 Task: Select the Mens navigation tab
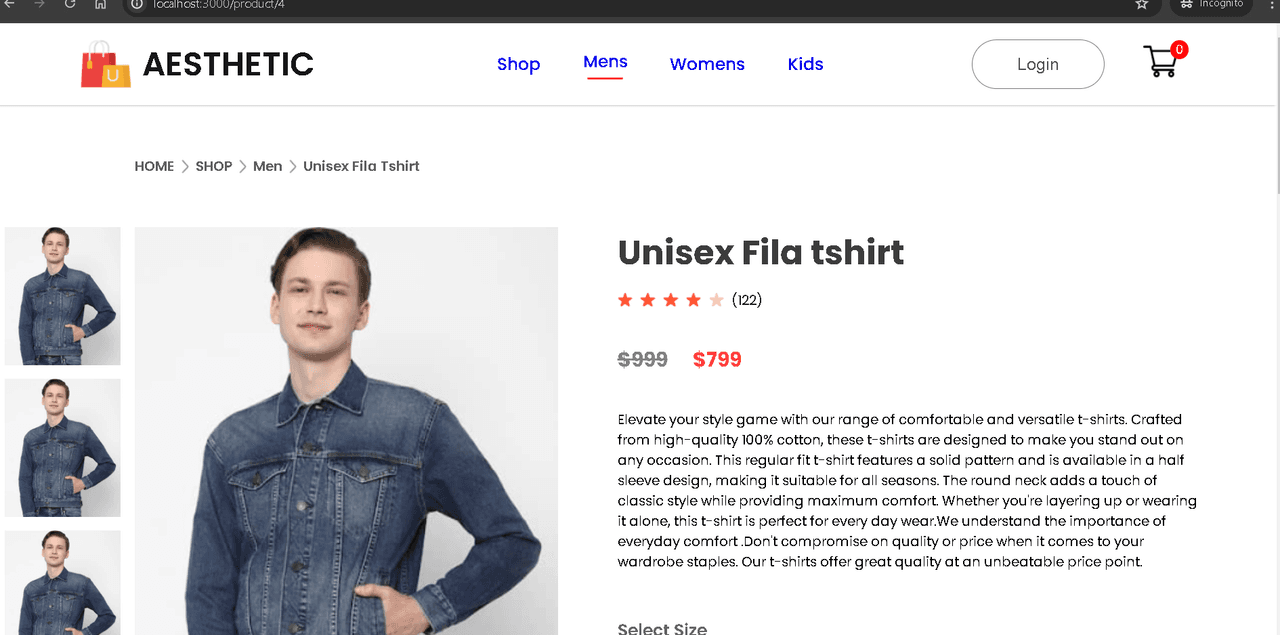(605, 62)
